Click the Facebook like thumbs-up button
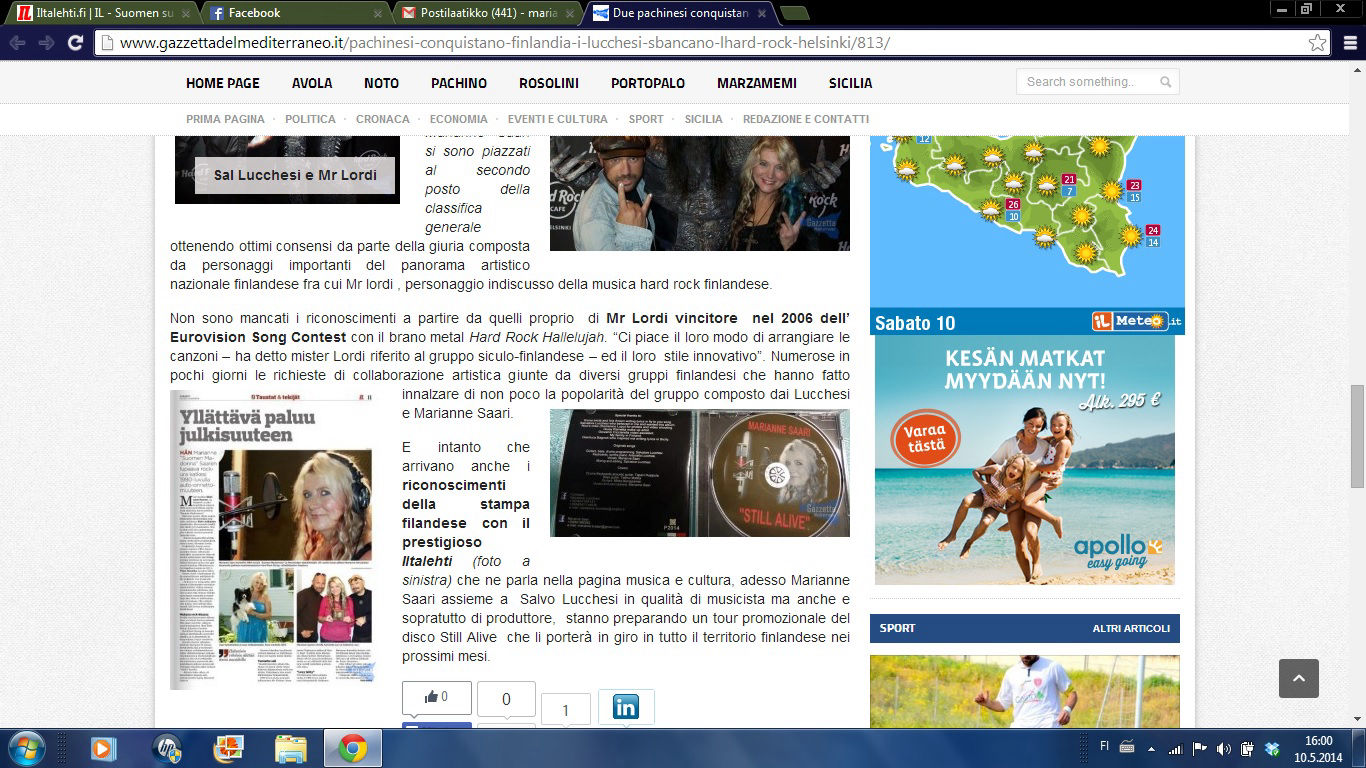The image size is (1366, 768). click(436, 697)
